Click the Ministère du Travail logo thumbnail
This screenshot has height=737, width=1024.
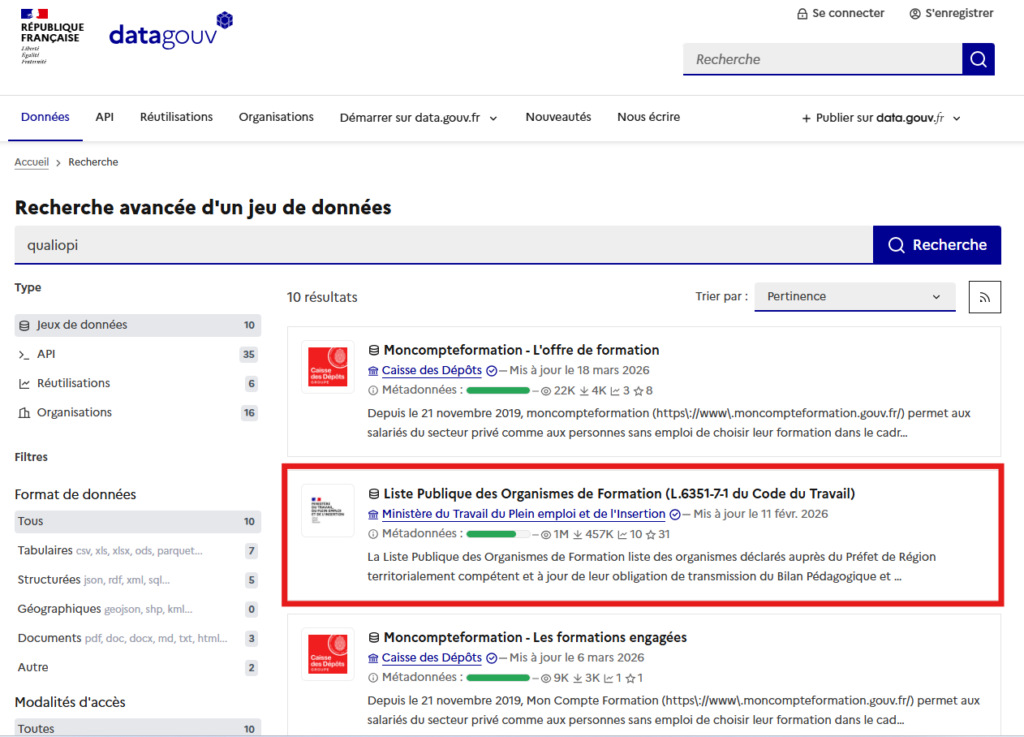click(x=327, y=510)
